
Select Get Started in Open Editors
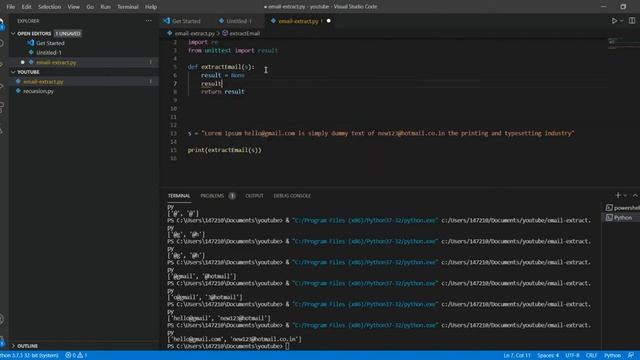click(x=50, y=43)
